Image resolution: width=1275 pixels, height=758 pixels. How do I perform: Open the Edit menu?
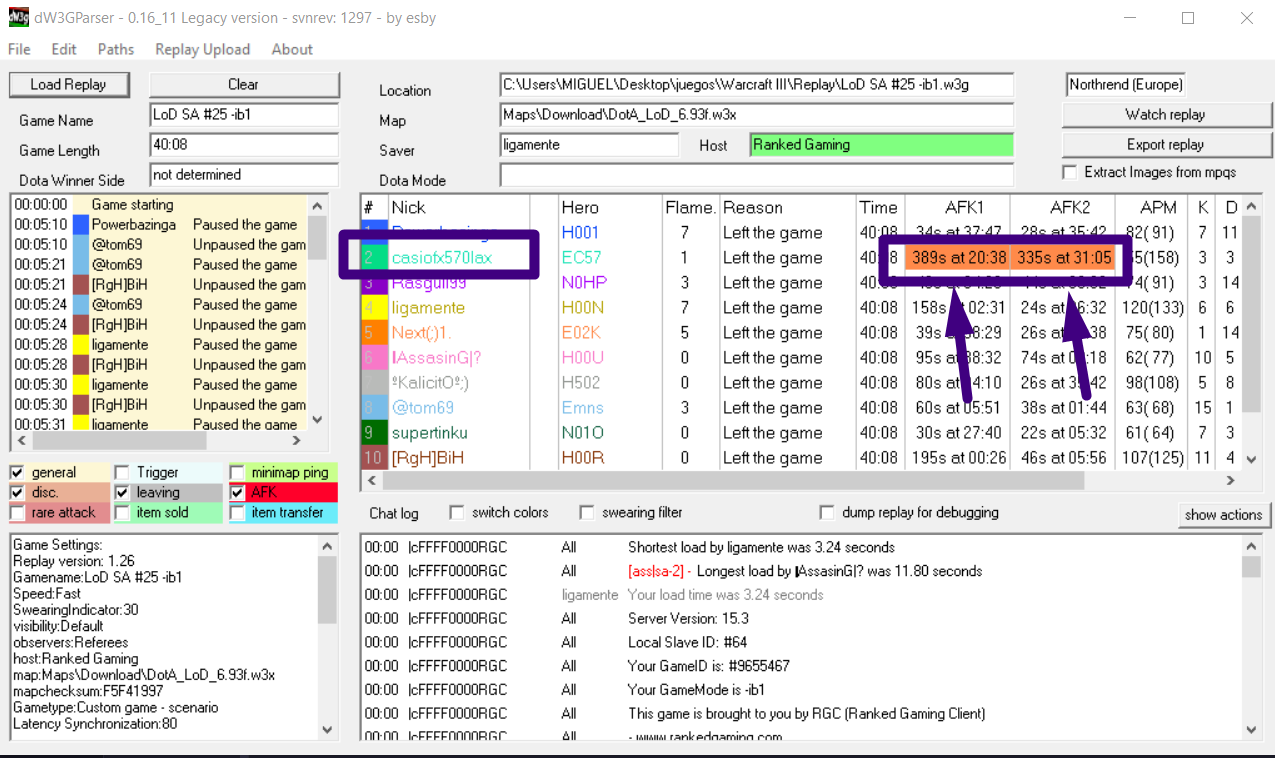pyautogui.click(x=64, y=49)
